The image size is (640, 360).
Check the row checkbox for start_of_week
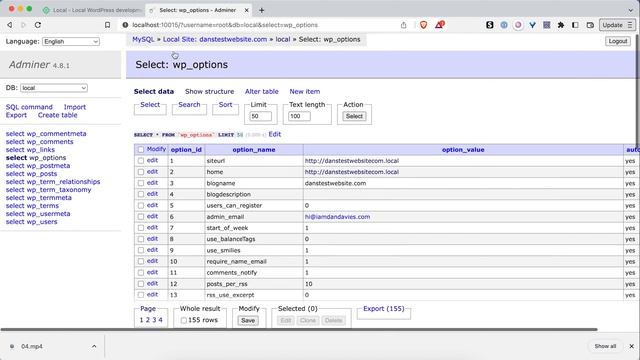coord(141,228)
